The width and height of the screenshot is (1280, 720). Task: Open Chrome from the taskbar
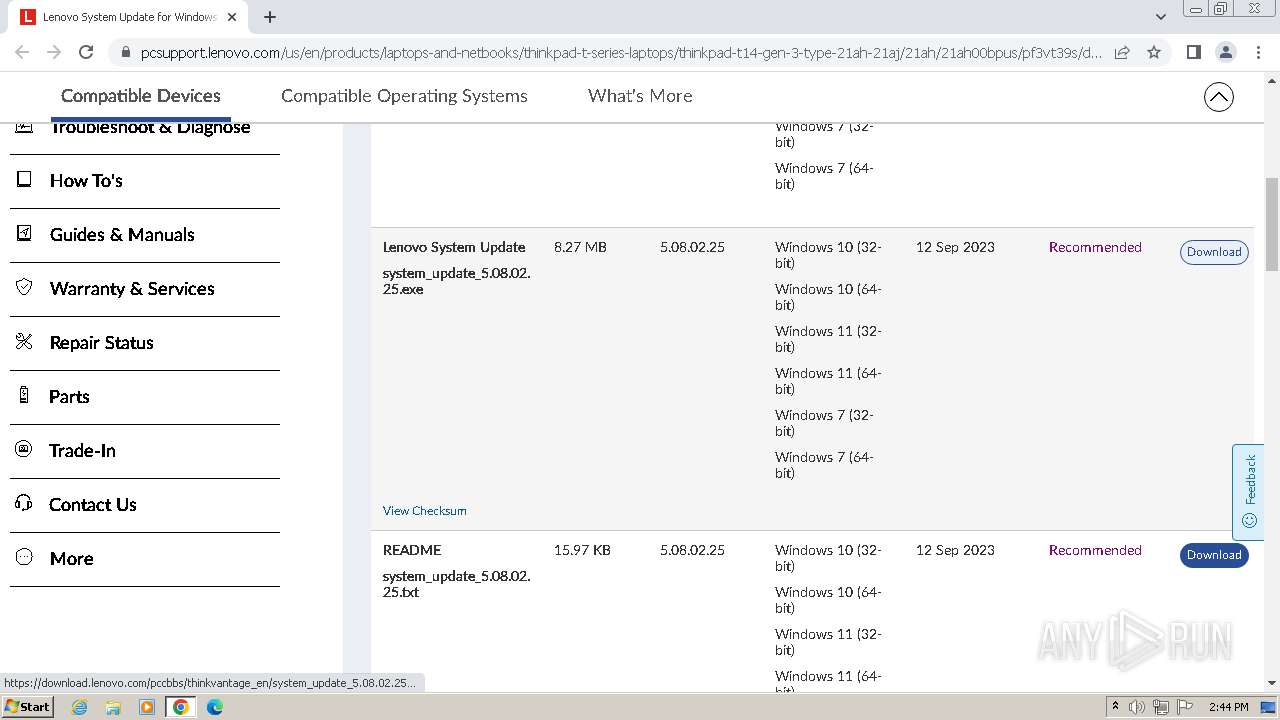[x=181, y=707]
